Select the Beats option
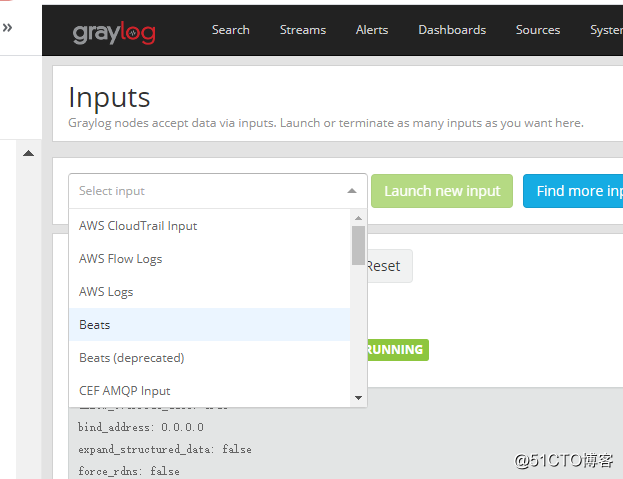The width and height of the screenshot is (623, 479). [209, 325]
